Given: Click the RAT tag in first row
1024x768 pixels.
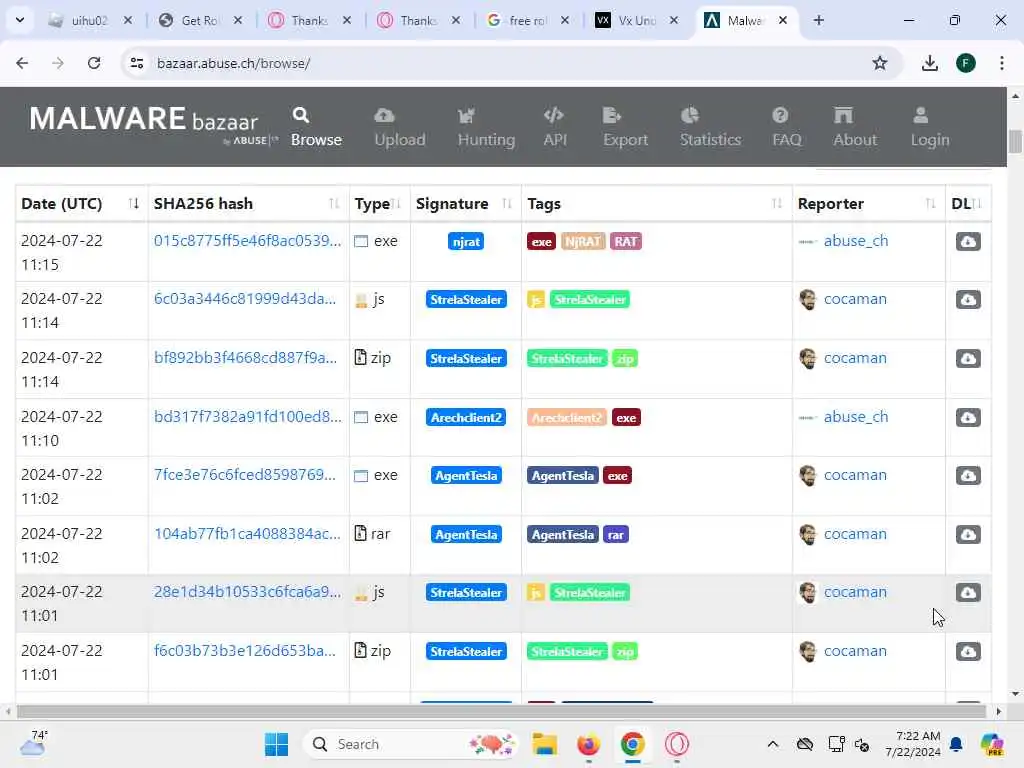Looking at the screenshot, I should 626,242.
